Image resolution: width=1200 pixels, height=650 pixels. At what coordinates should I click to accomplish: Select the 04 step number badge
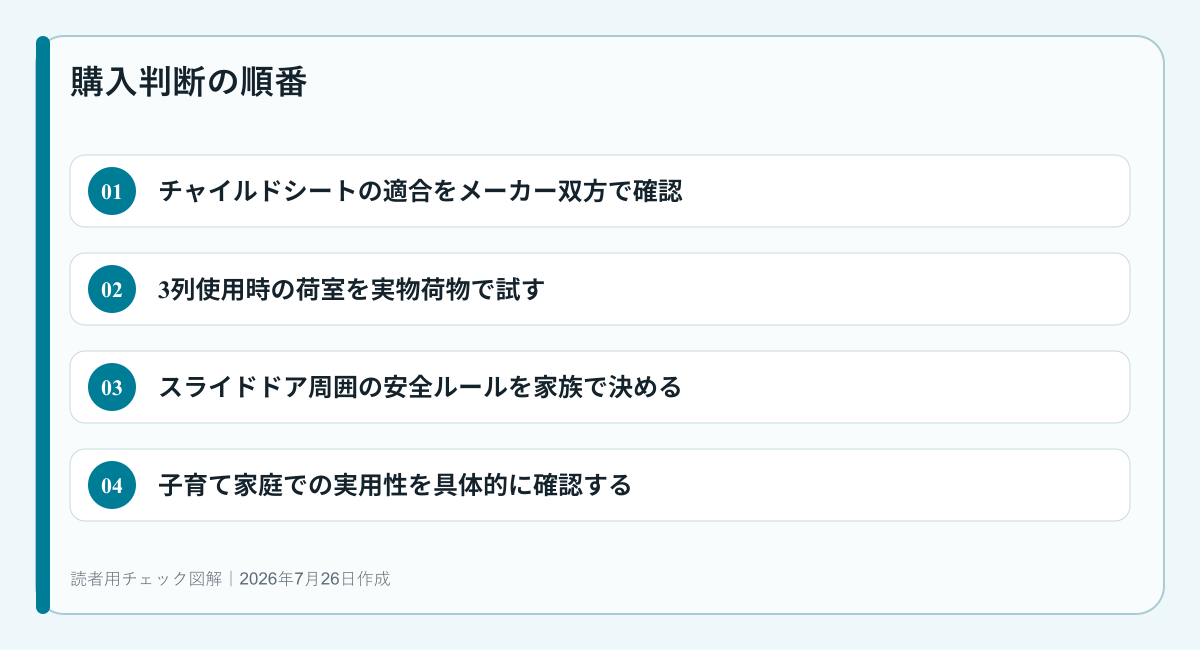tap(112, 485)
